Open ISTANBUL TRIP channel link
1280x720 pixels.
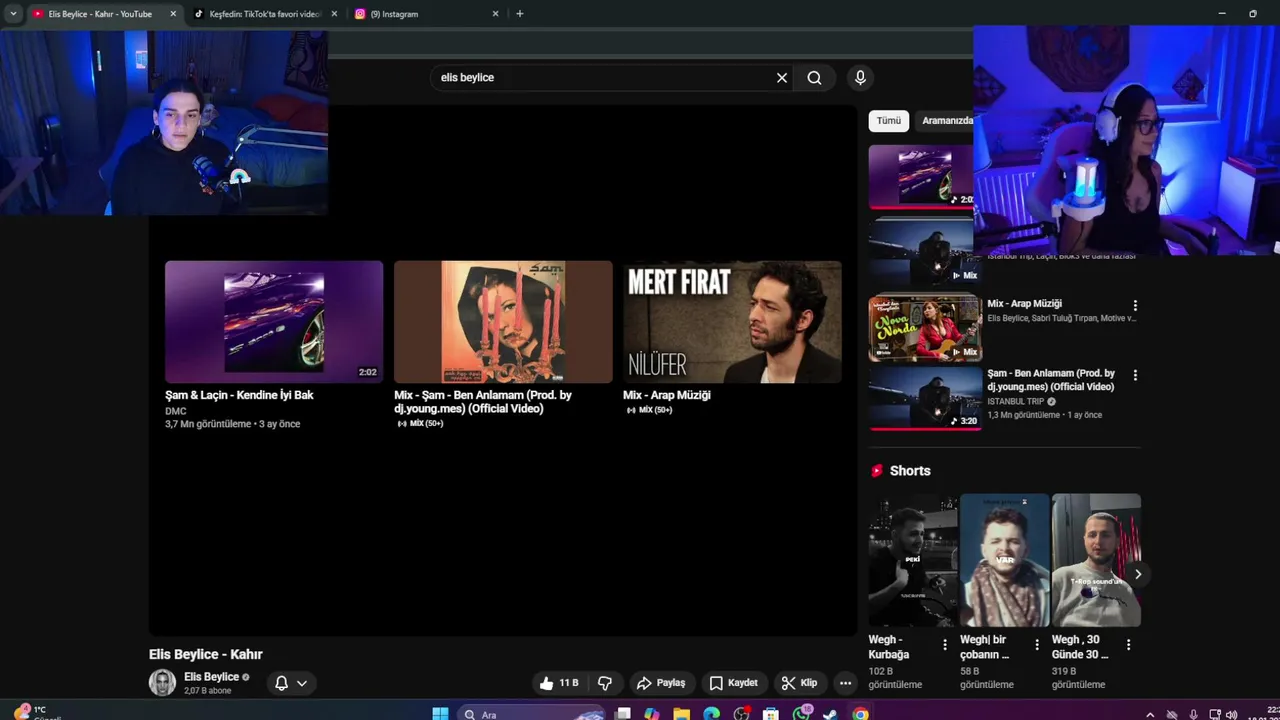click(x=1015, y=401)
